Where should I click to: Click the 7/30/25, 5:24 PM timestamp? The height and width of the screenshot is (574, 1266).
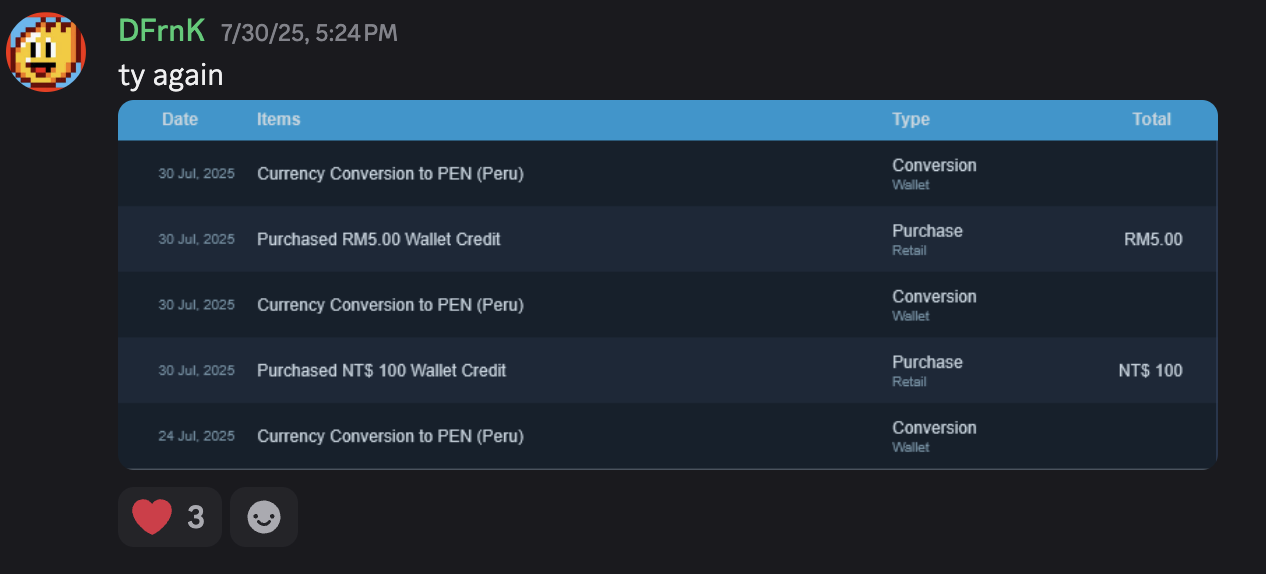(309, 33)
